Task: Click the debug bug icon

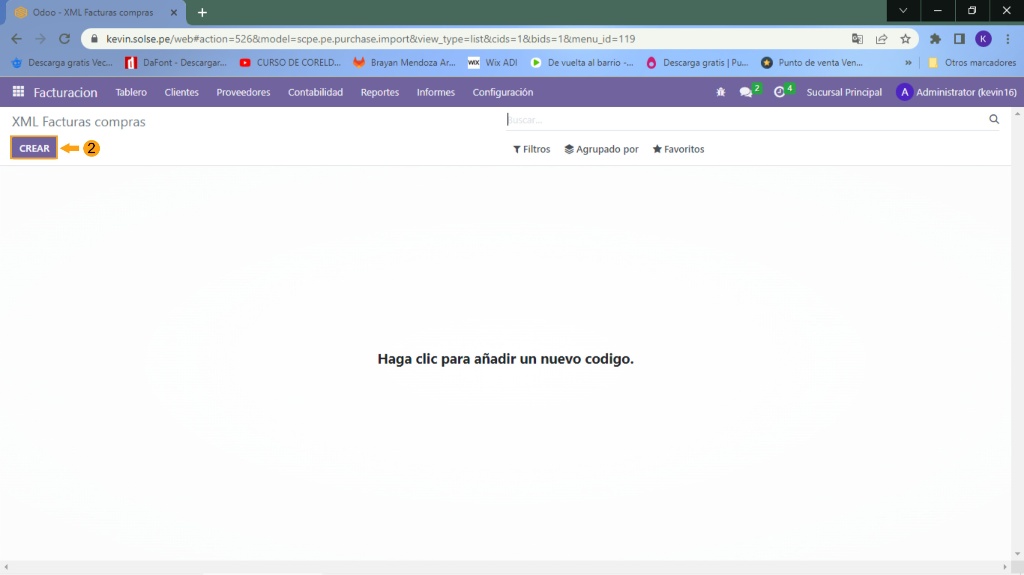Action: (721, 92)
